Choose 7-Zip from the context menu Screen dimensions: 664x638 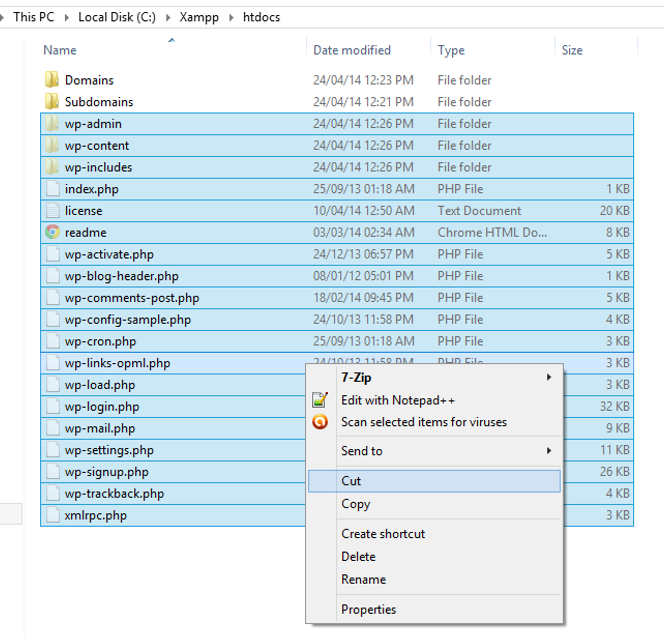pyautogui.click(x=434, y=377)
